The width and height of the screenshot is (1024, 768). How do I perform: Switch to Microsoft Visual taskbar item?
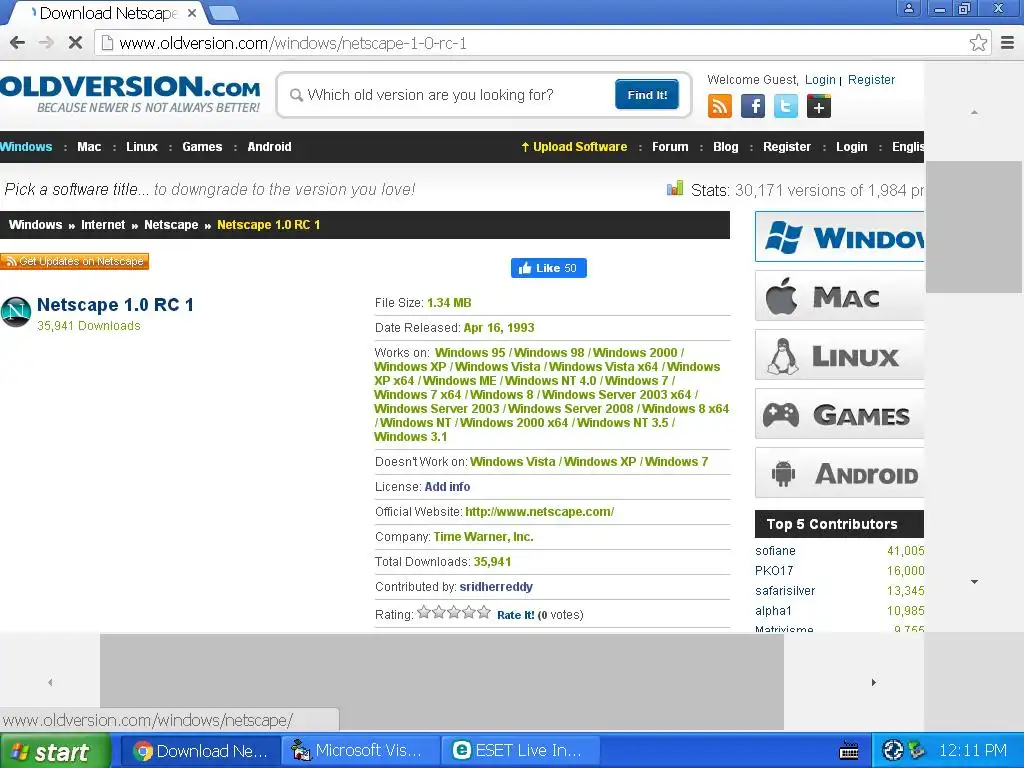click(x=360, y=751)
